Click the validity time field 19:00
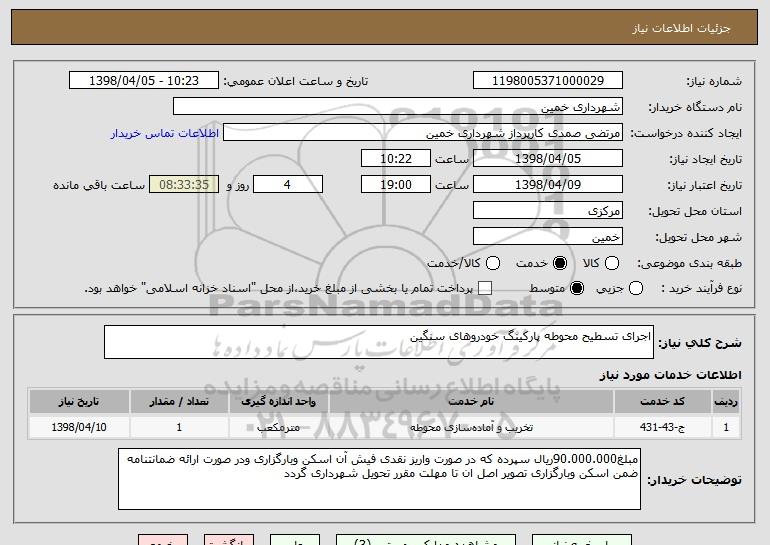 pos(396,185)
